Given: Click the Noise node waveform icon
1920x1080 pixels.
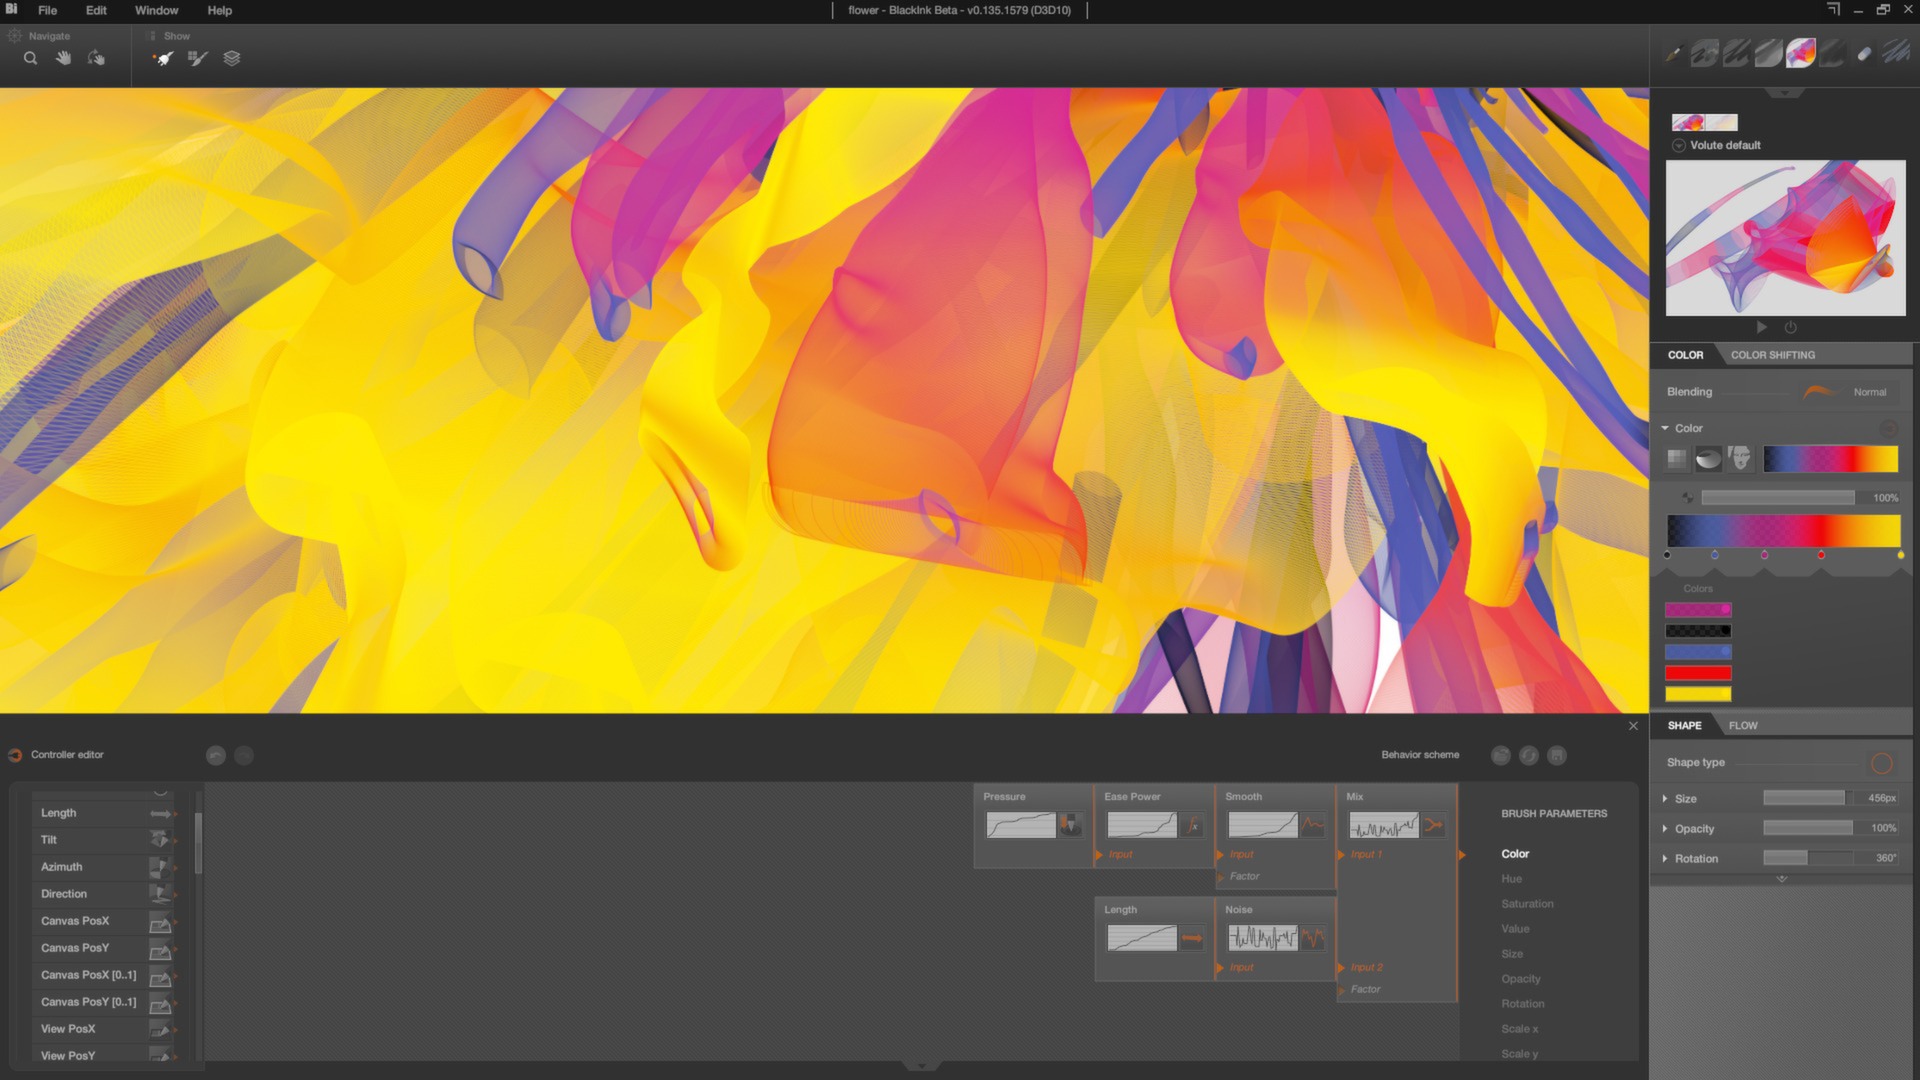Looking at the screenshot, I should pos(1313,938).
